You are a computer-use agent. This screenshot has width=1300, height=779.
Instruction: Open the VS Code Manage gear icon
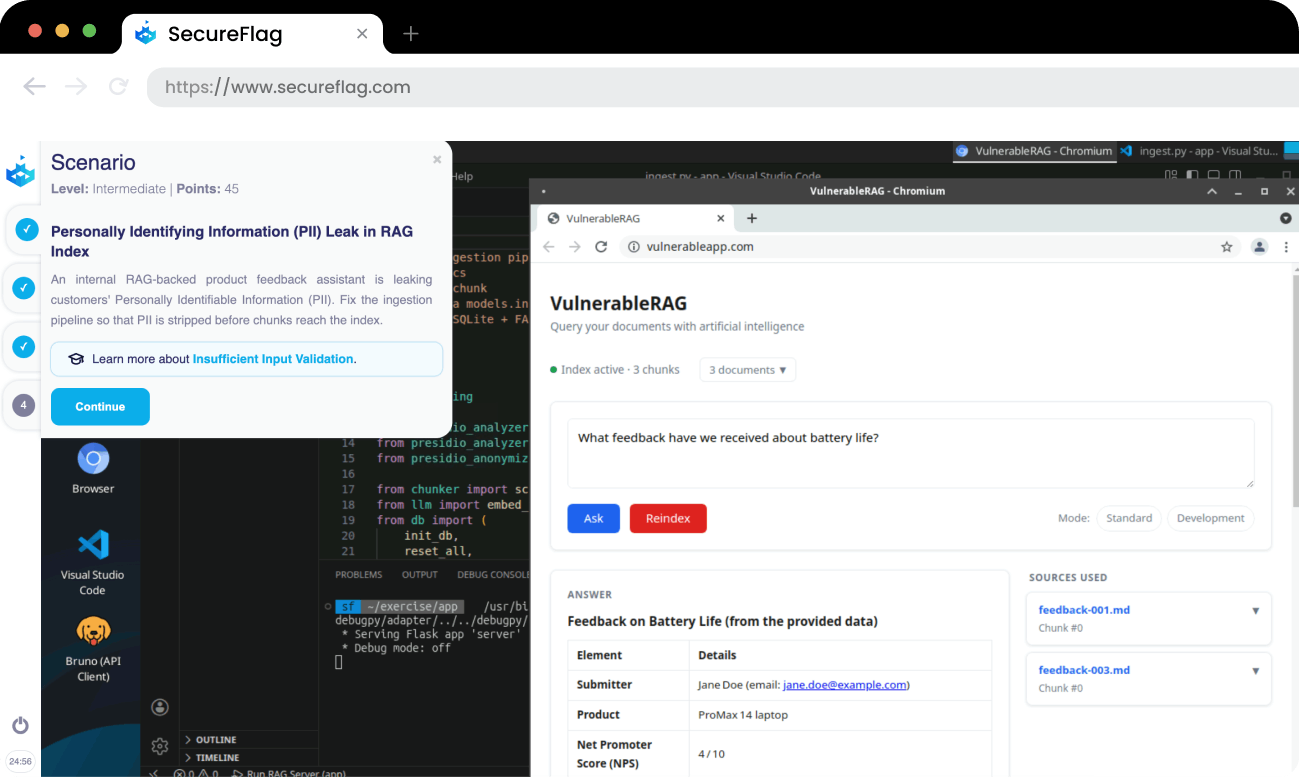point(160,746)
